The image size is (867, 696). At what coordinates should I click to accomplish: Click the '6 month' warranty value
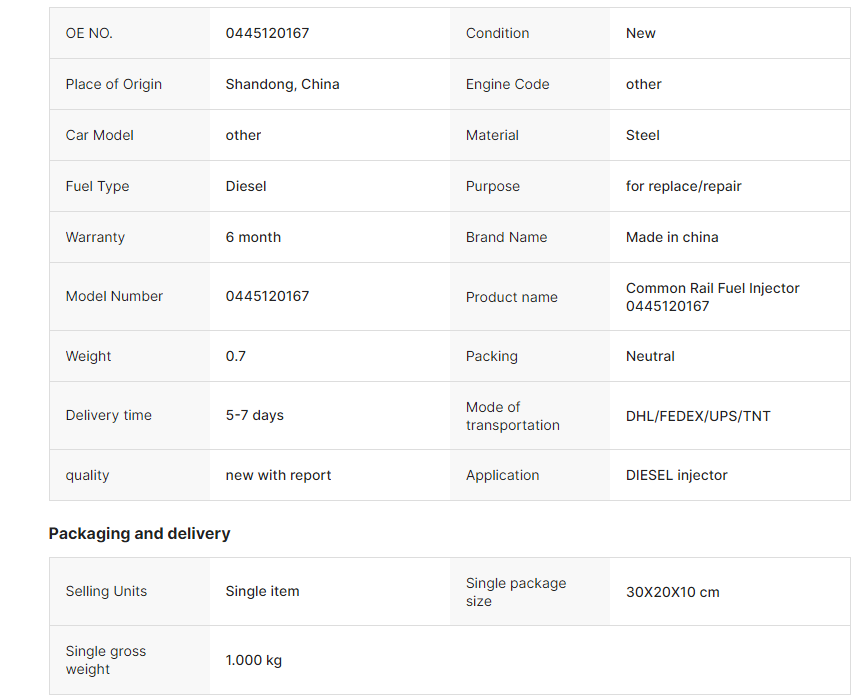coord(253,237)
